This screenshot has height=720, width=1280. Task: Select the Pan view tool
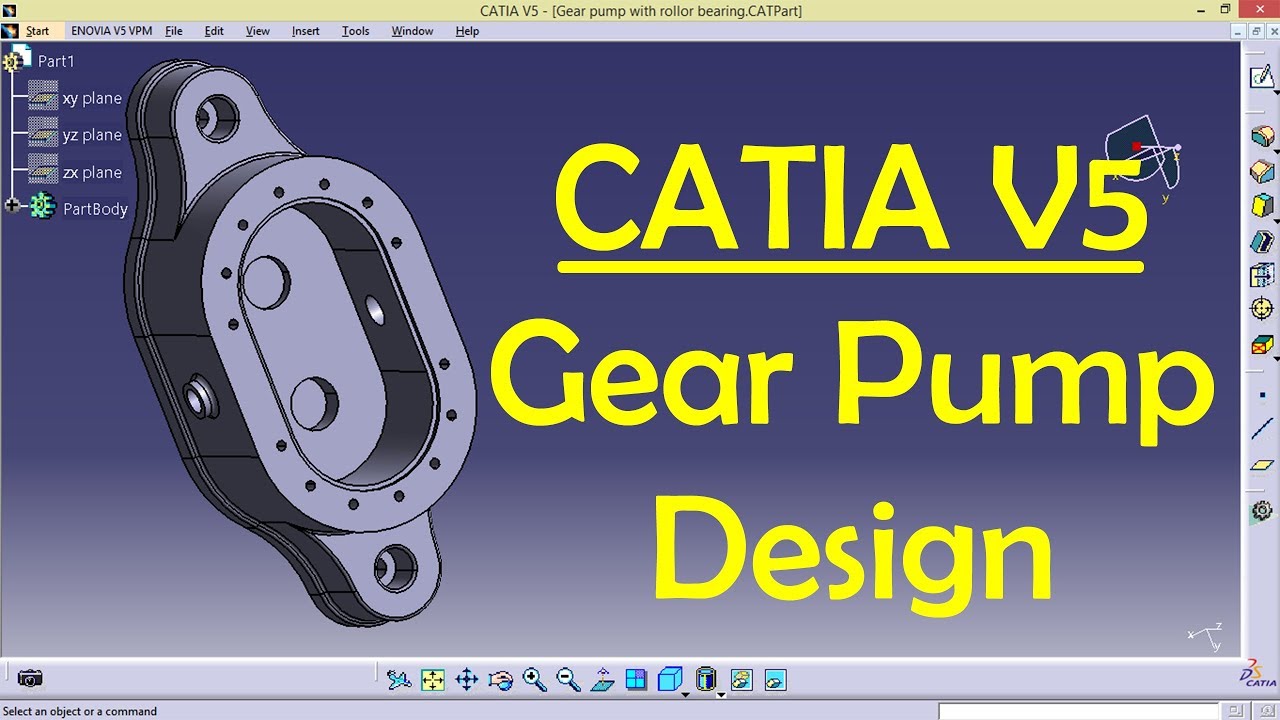click(467, 680)
